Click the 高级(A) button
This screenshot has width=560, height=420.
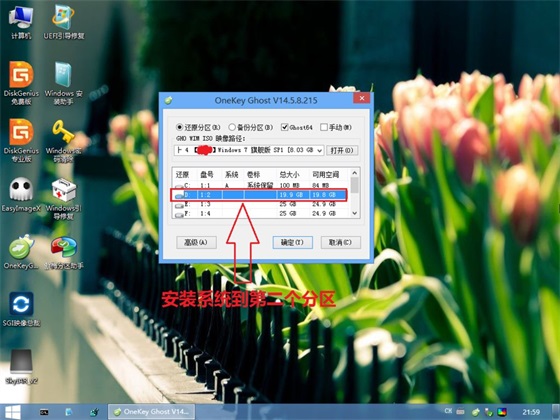coord(196,242)
